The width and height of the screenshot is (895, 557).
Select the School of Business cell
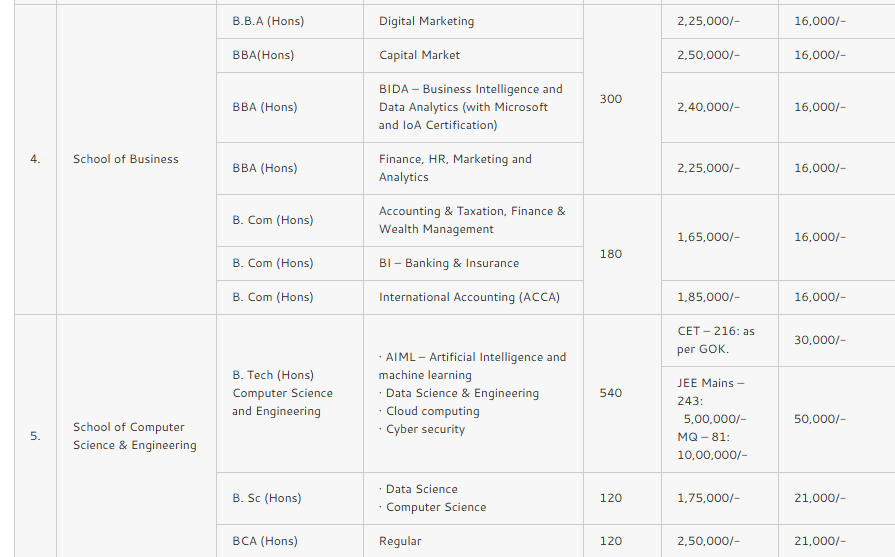126,159
